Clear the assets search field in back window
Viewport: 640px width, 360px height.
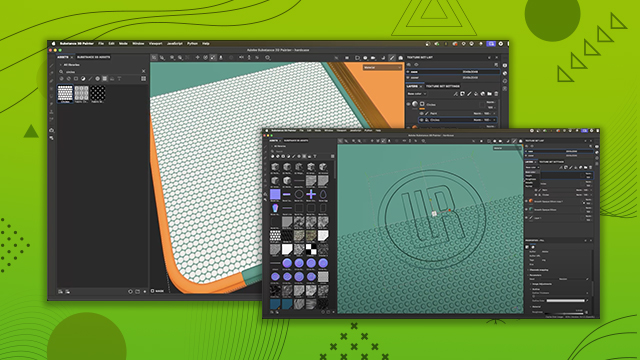[144, 71]
